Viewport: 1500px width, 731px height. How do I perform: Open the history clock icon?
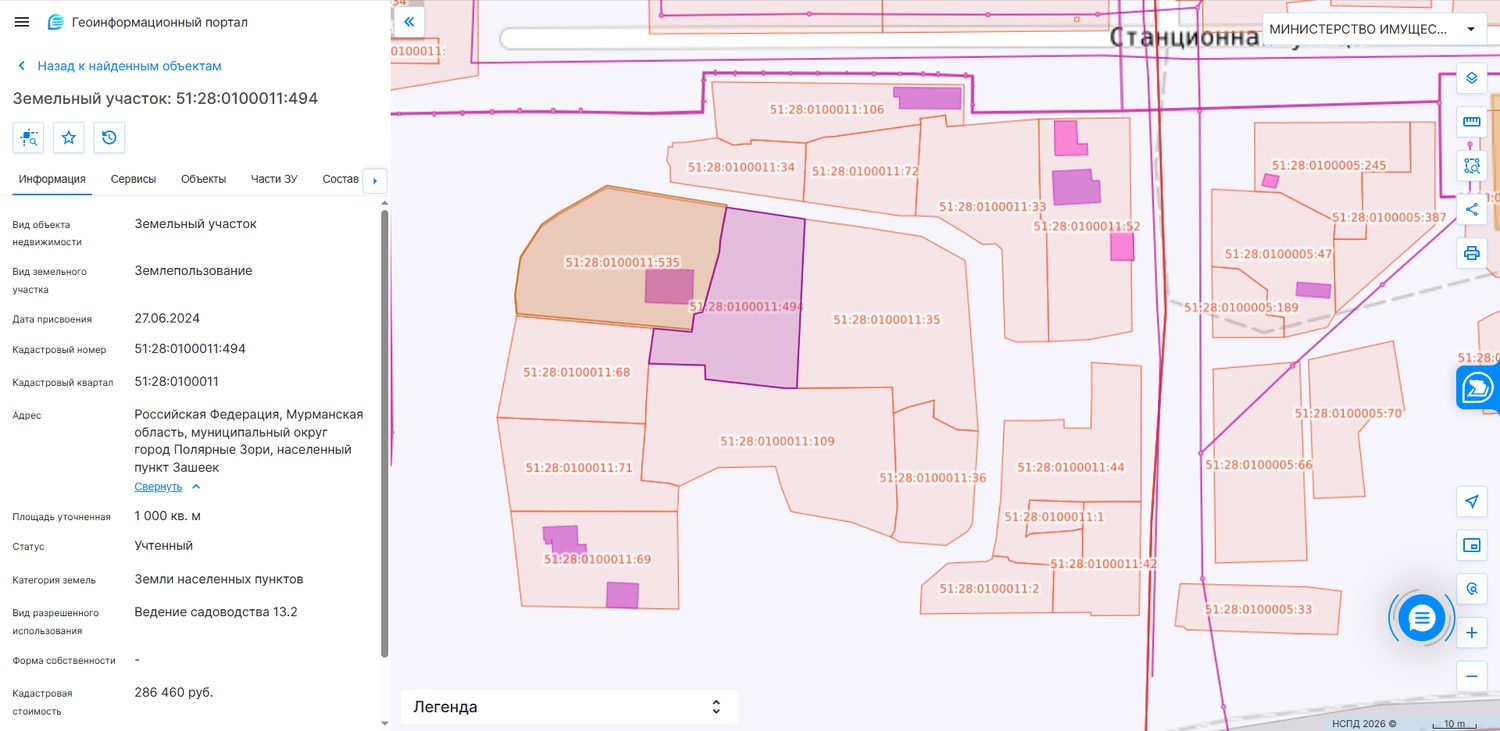pyautogui.click(x=109, y=137)
